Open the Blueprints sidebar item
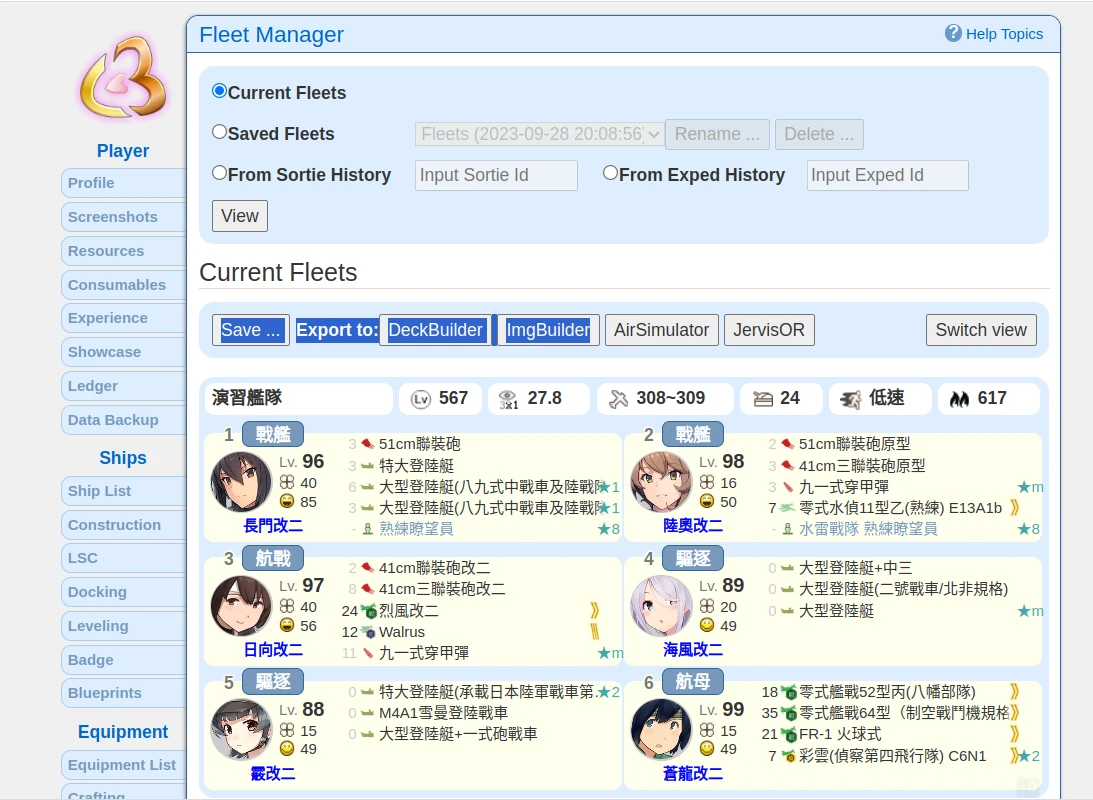Screen dimensions: 1093x800 pos(123,693)
